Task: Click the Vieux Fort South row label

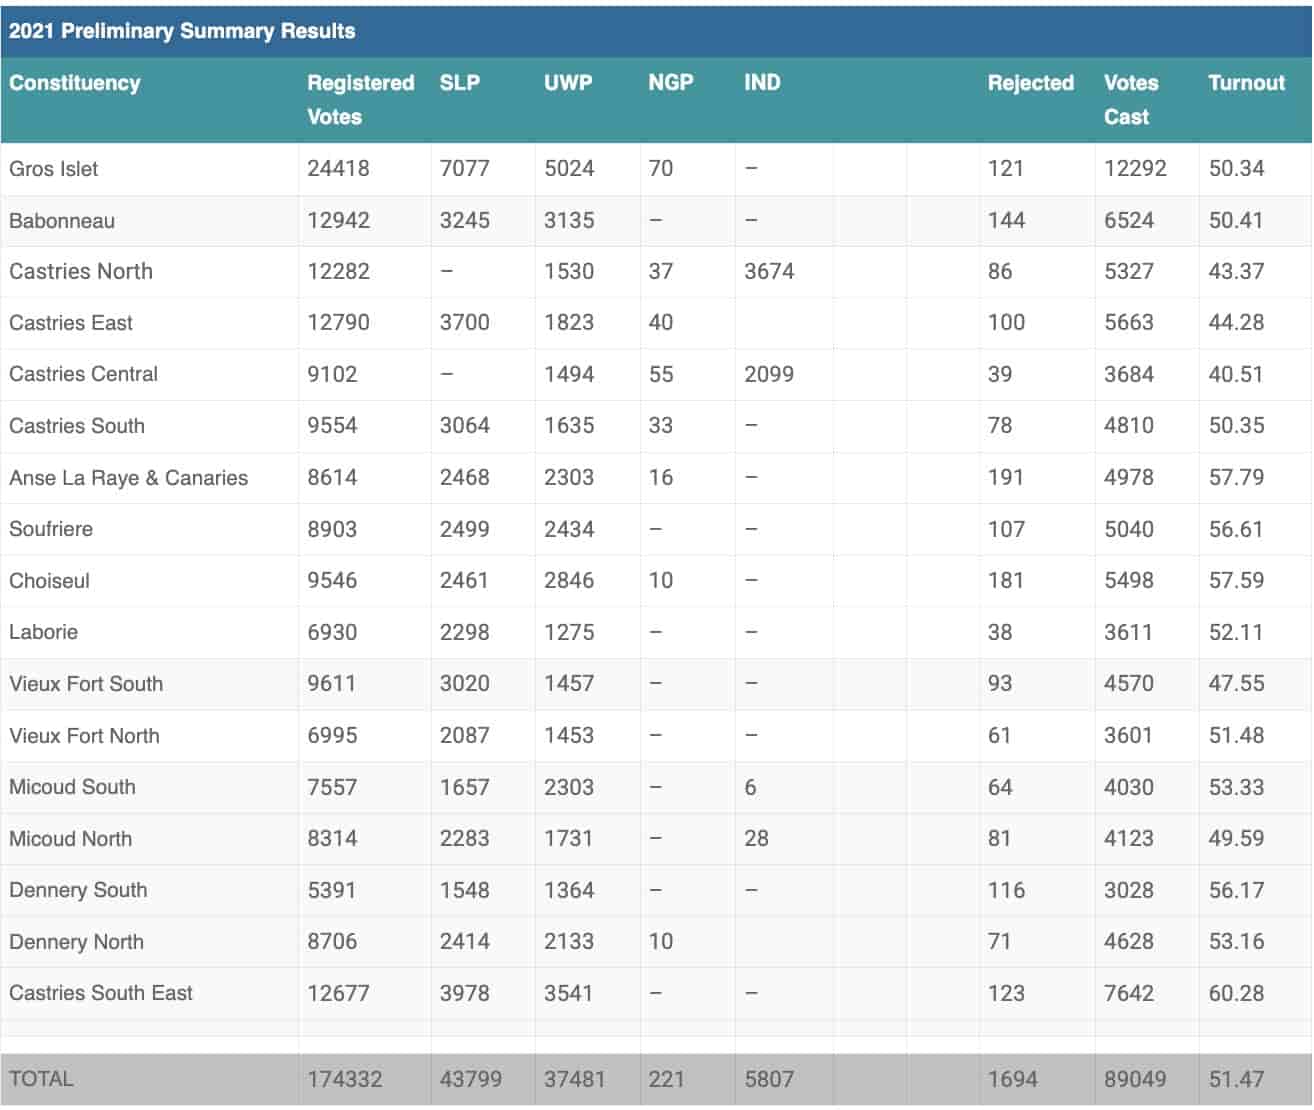Action: (x=86, y=684)
